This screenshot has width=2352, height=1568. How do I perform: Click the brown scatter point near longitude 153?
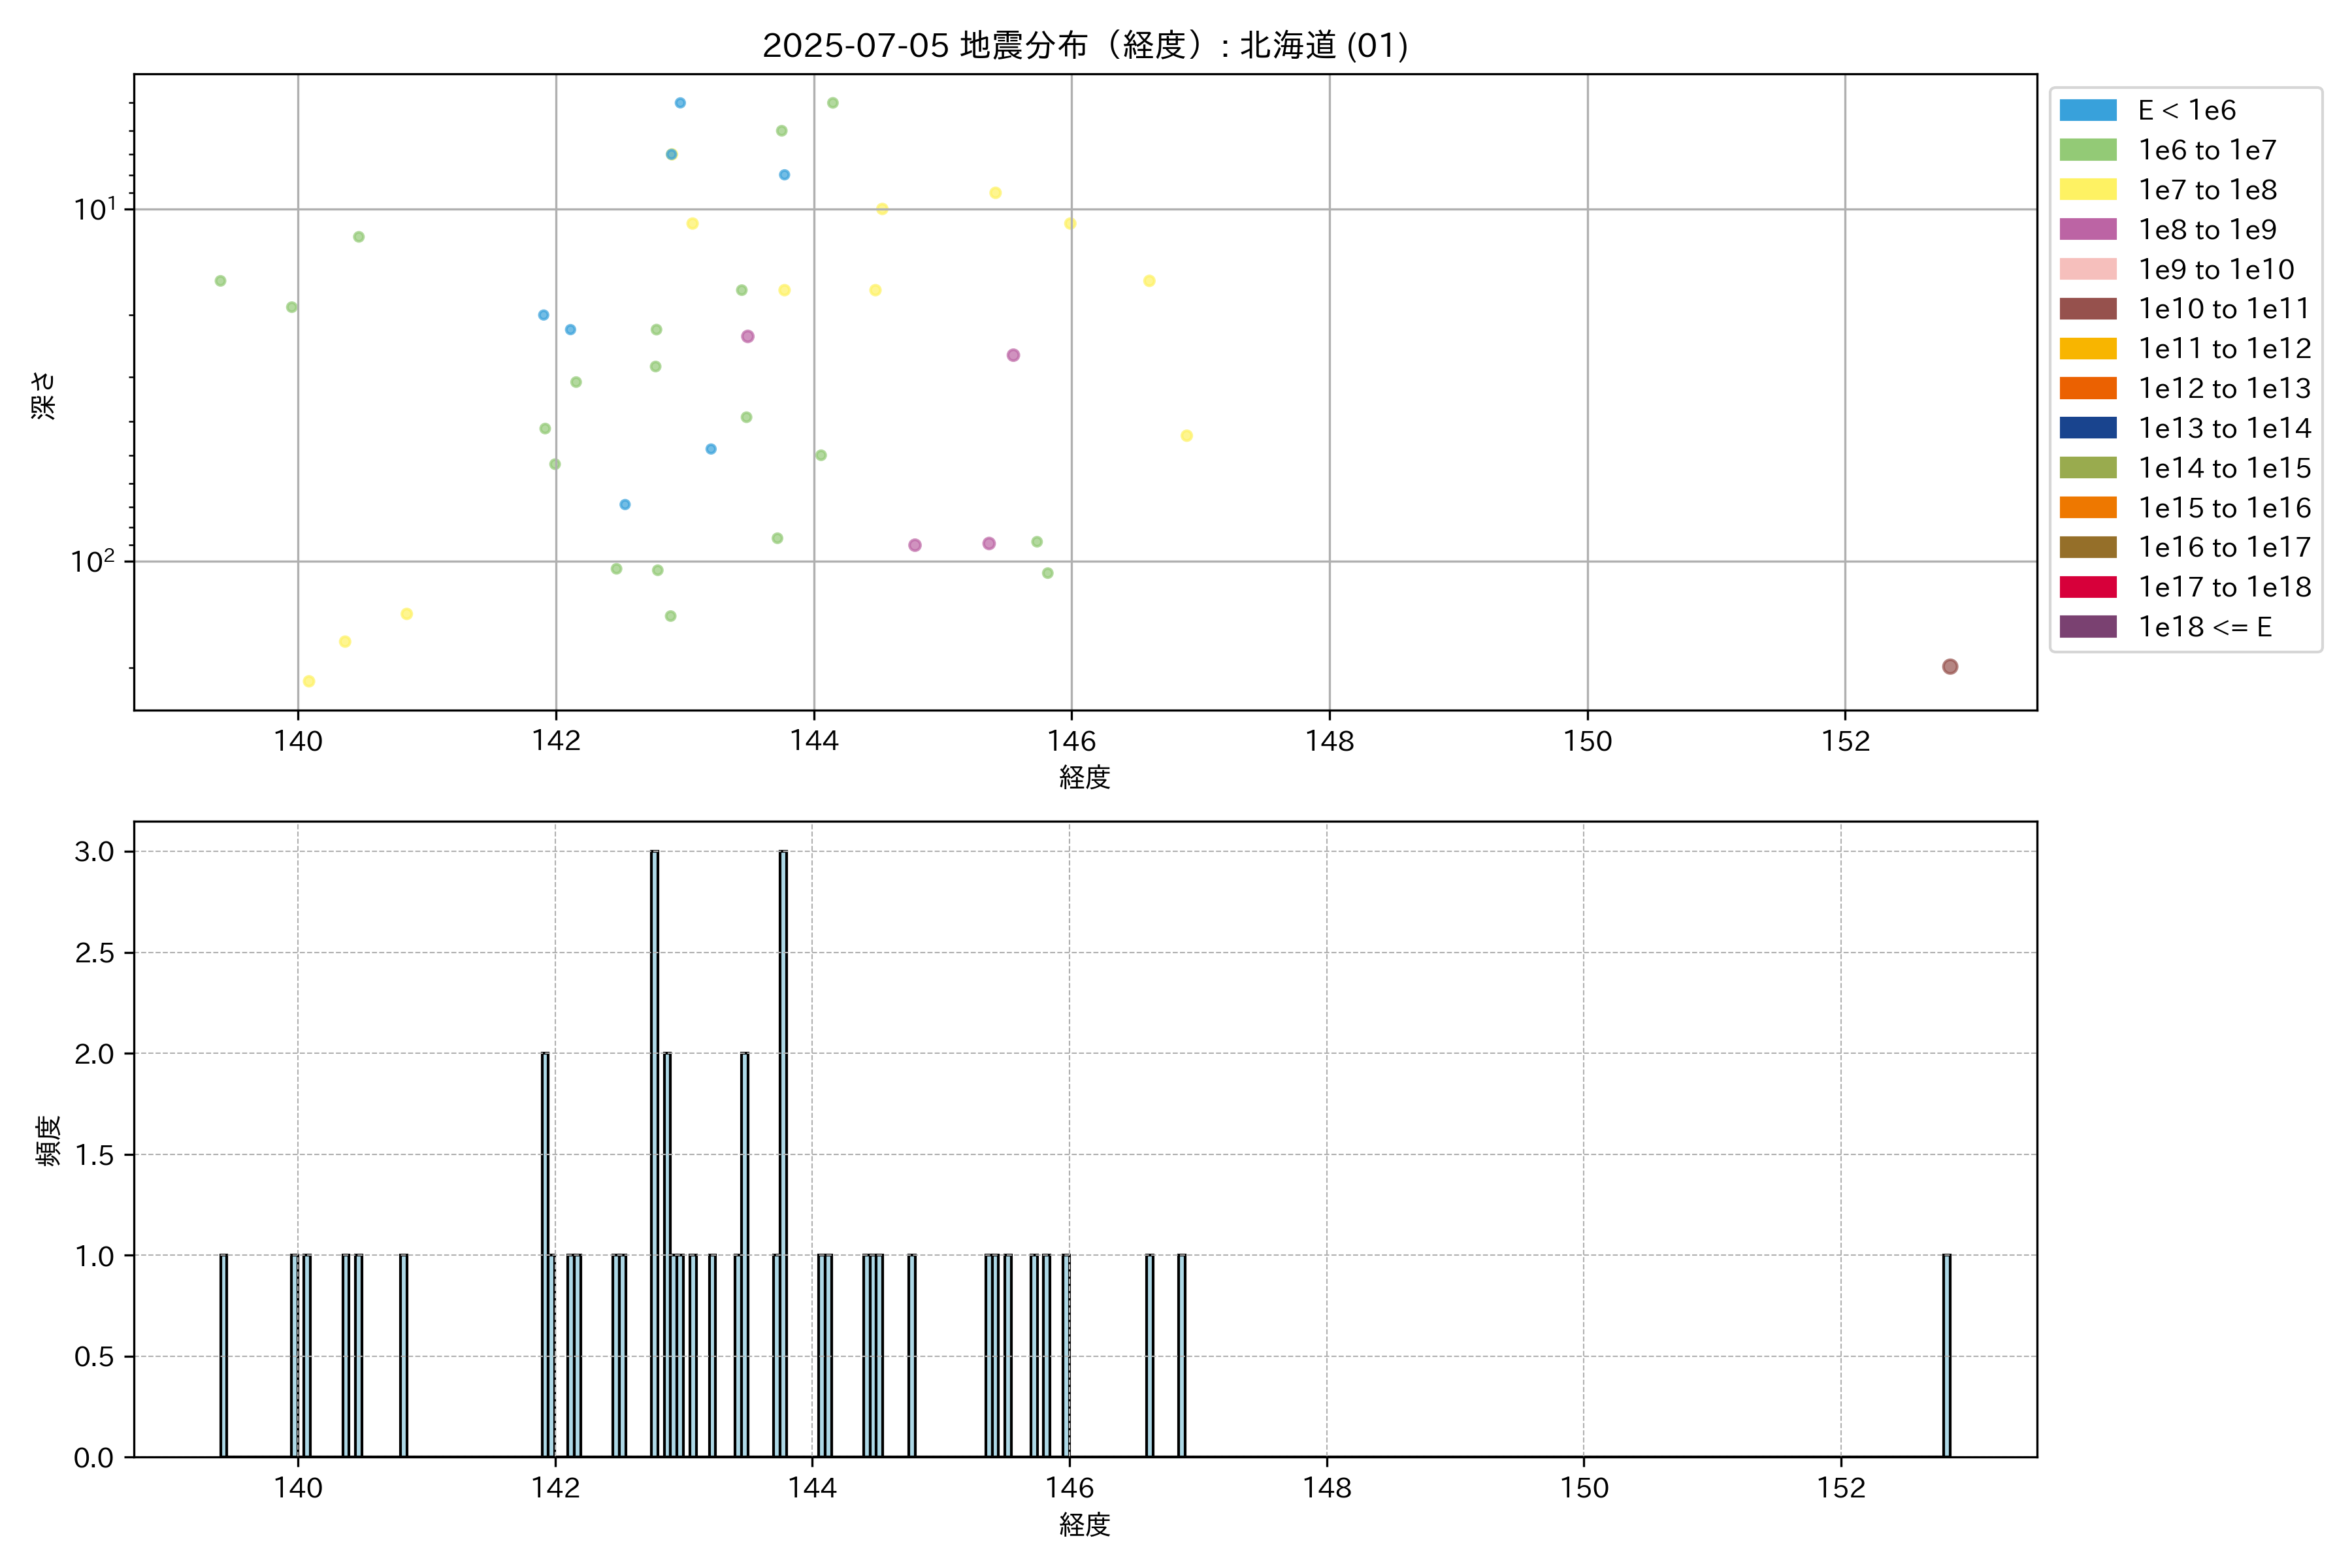click(x=1949, y=667)
